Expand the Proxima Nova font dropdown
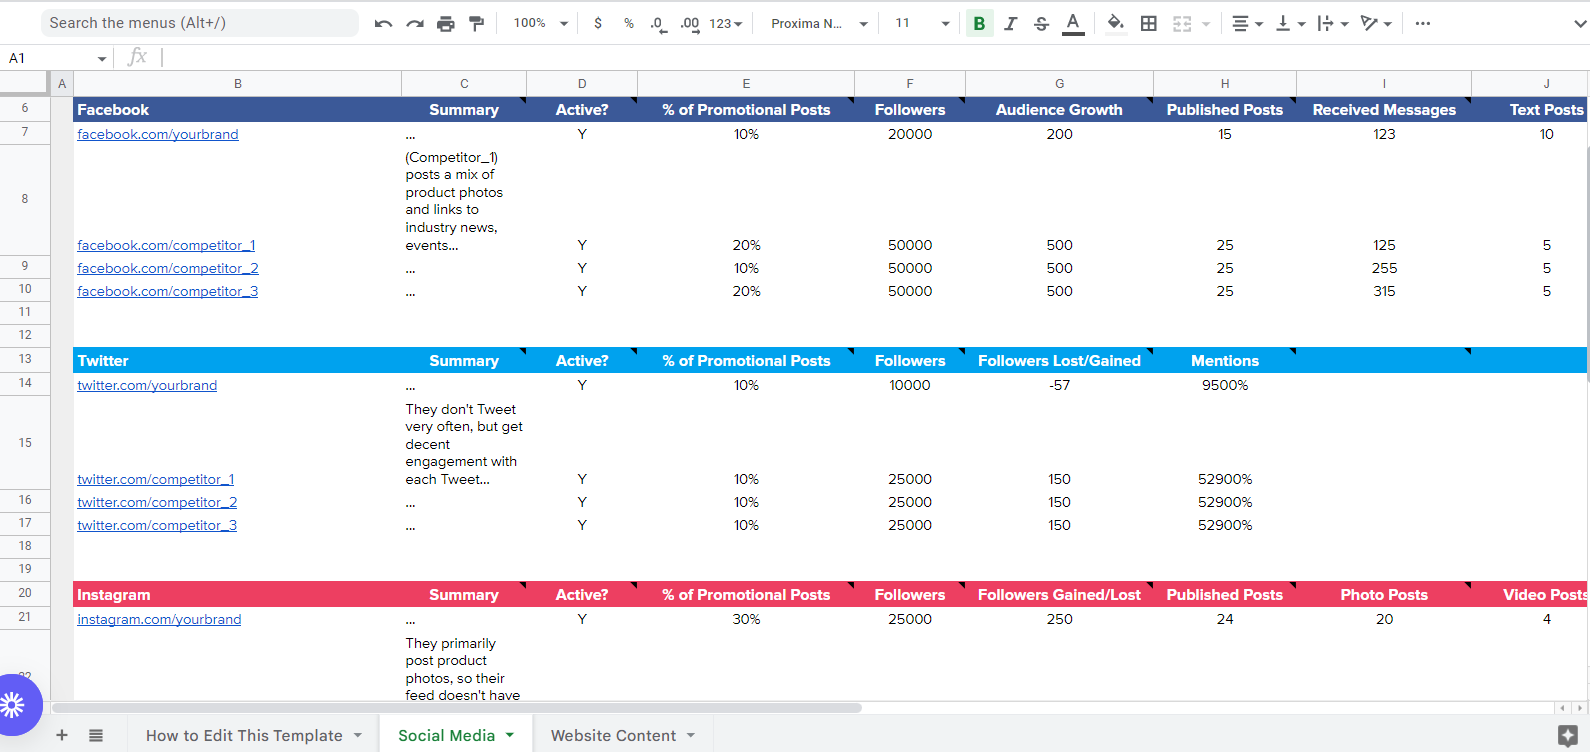This screenshot has width=1590, height=752. coord(819,23)
